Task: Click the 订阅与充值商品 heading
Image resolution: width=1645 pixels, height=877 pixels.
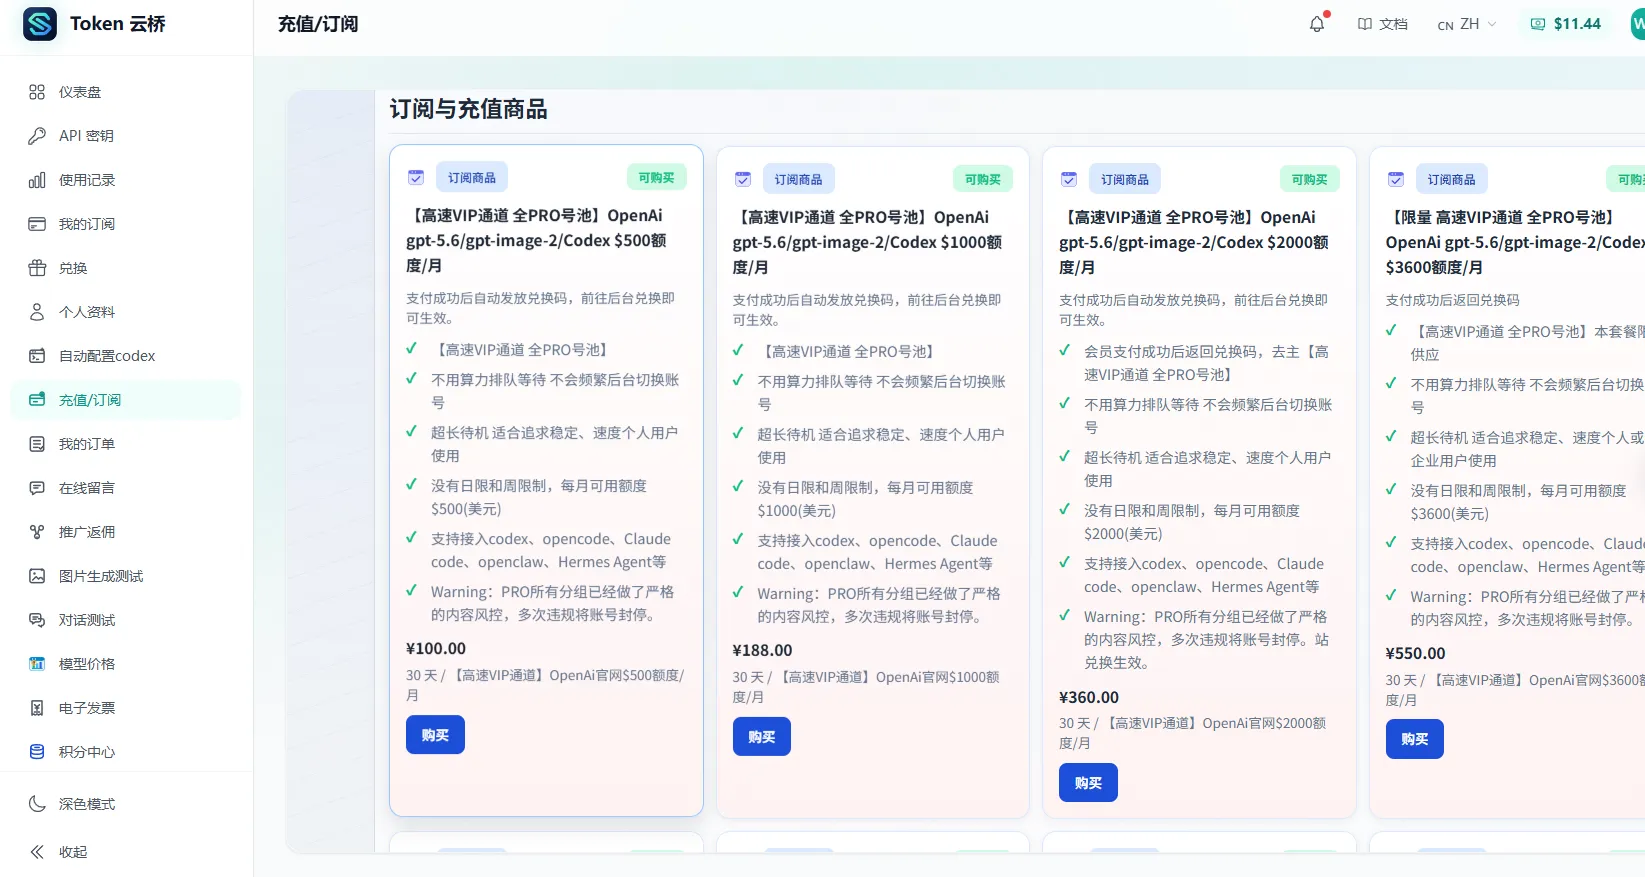Action: 469,109
